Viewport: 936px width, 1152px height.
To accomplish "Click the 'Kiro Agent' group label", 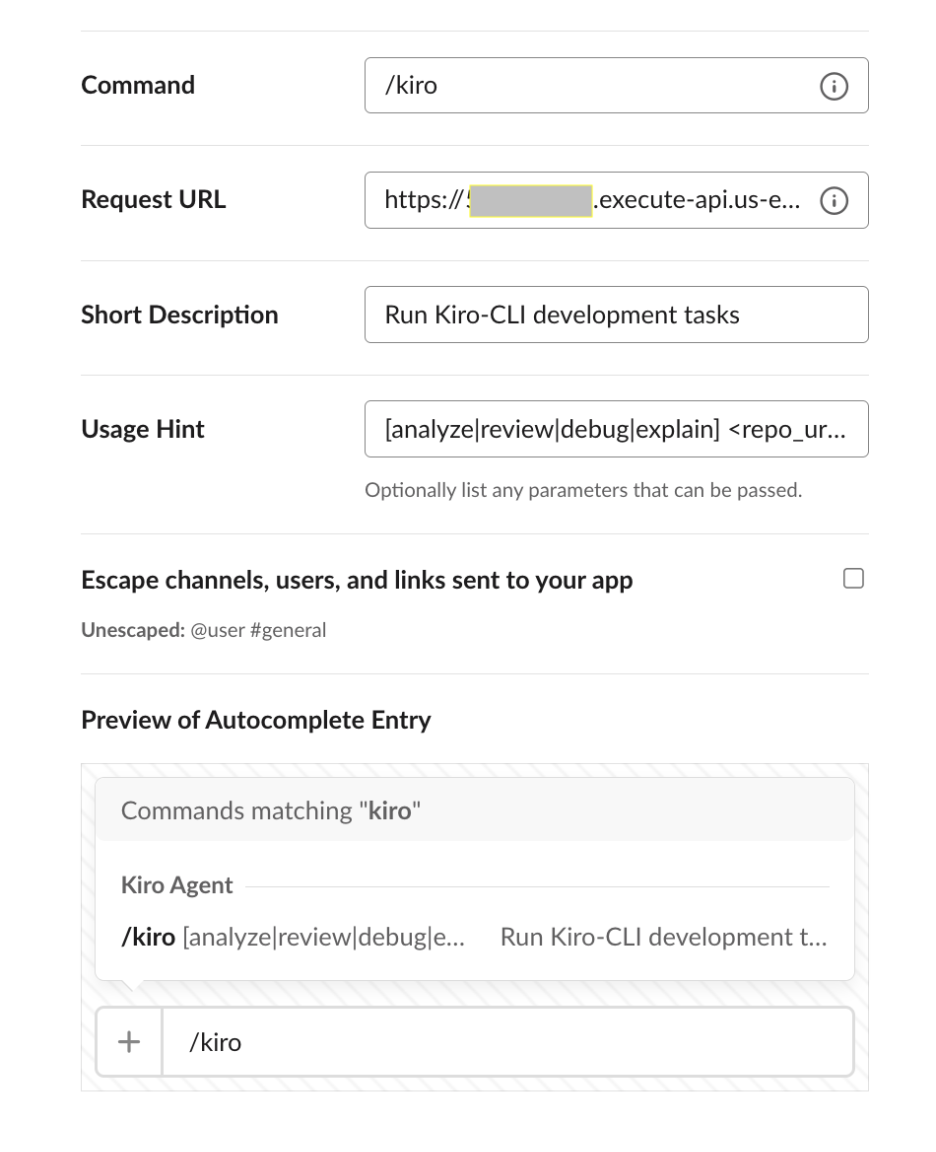I will coord(176,885).
